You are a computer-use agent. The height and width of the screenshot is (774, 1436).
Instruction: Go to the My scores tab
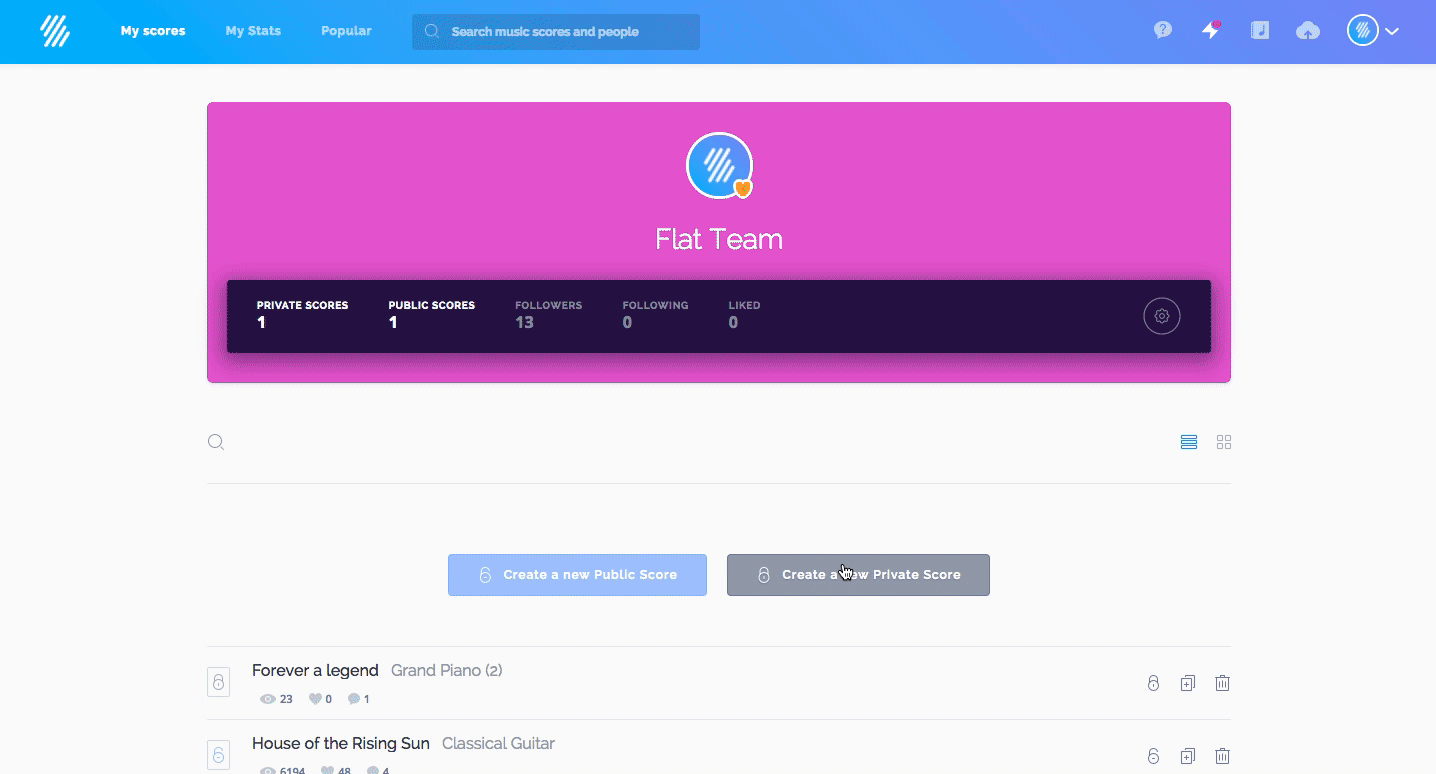(x=153, y=31)
